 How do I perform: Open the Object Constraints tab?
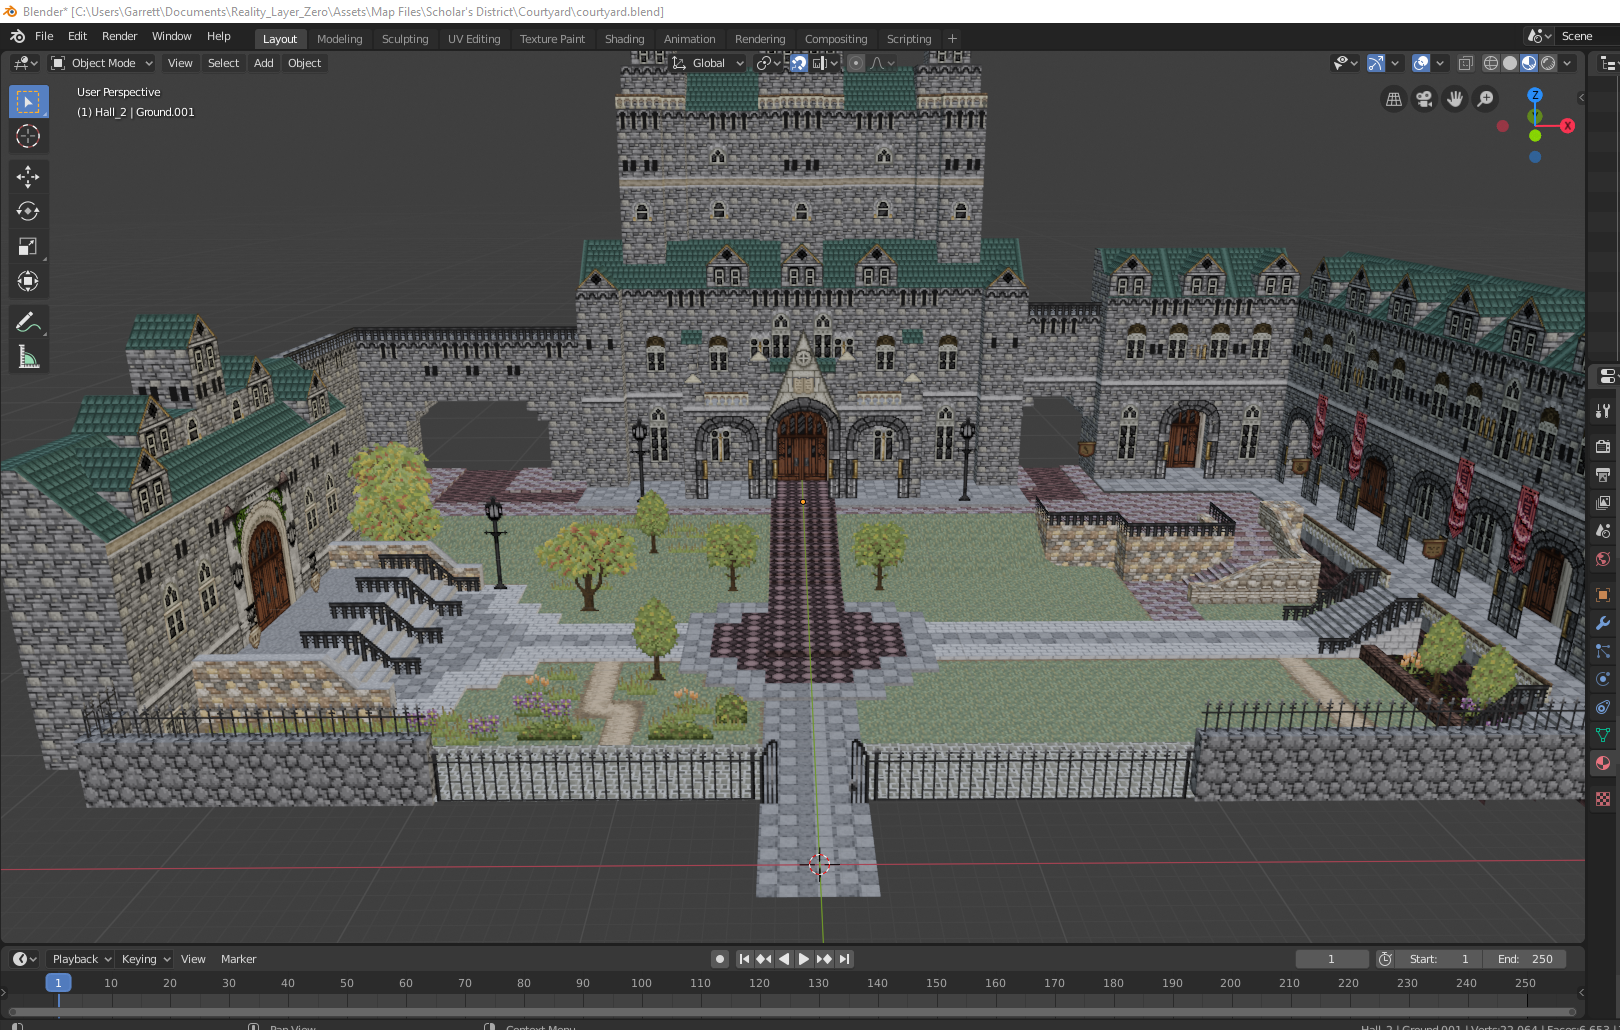1603,706
